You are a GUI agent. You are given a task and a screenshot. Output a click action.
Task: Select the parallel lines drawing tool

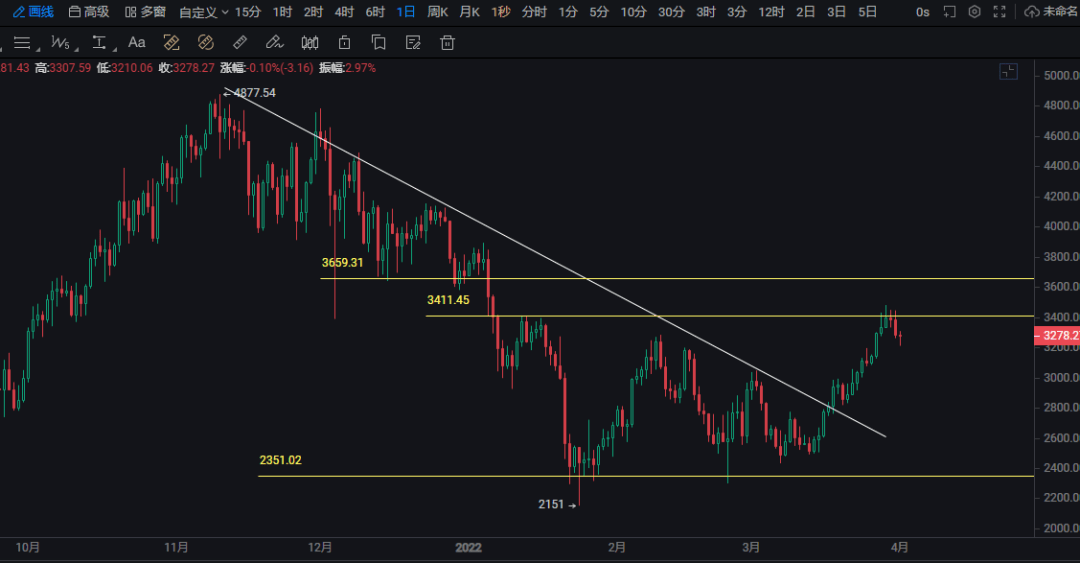click(x=22, y=43)
